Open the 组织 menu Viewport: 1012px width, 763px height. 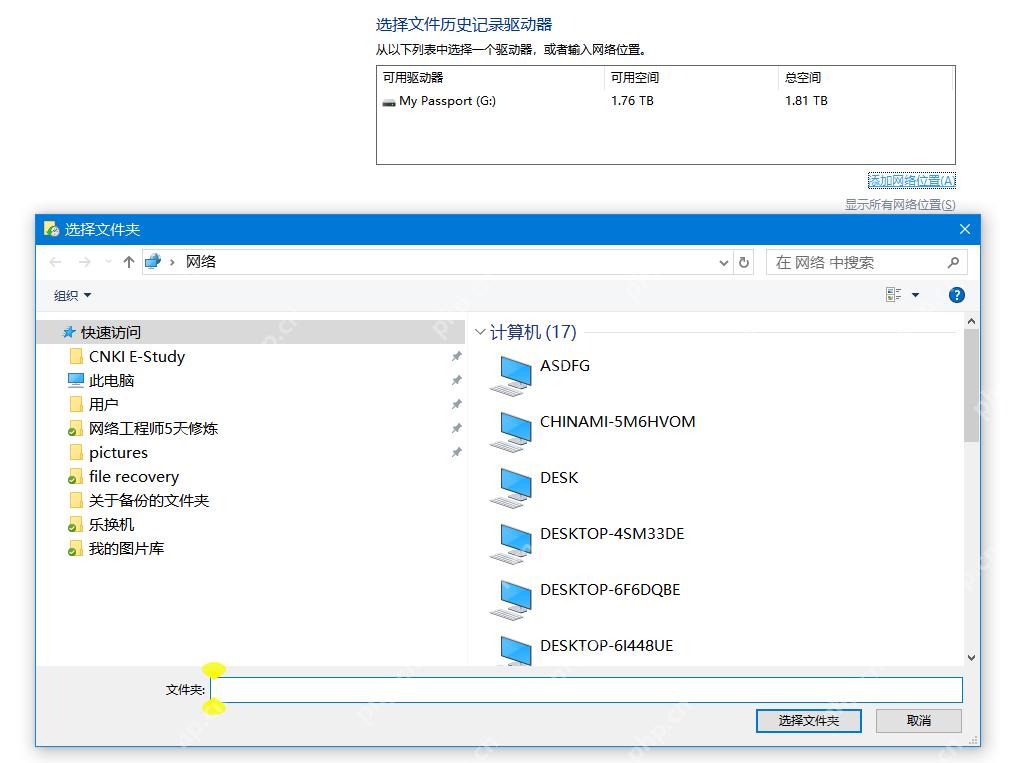pyautogui.click(x=72, y=296)
